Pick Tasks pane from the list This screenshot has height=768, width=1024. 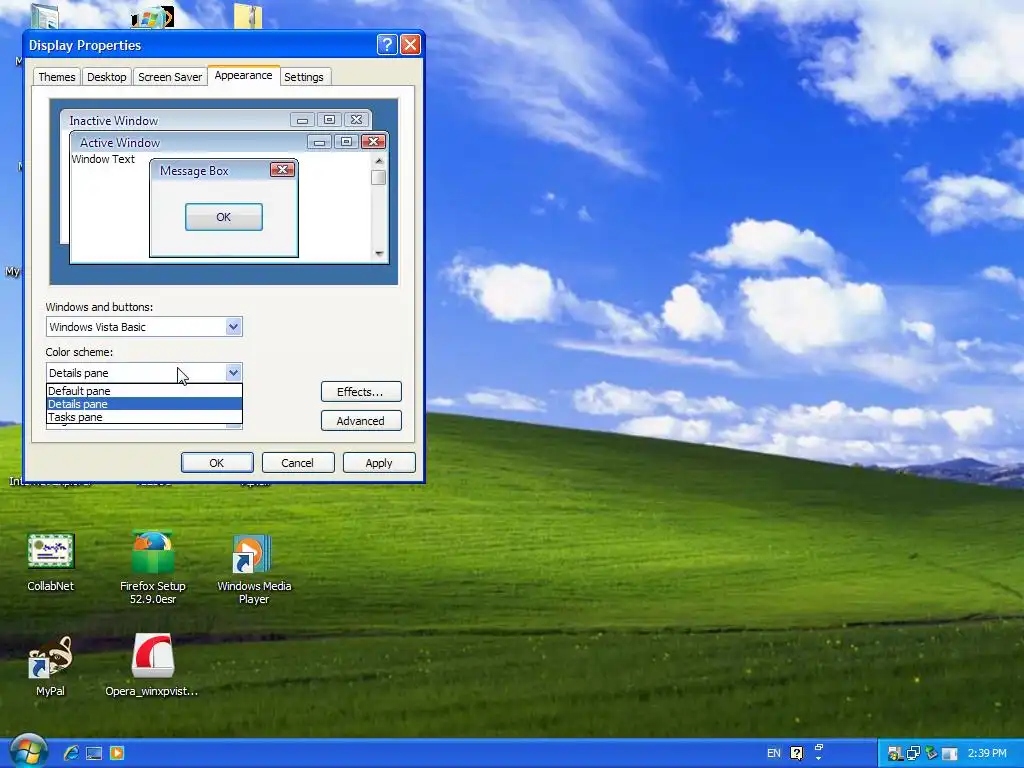pyautogui.click(x=144, y=417)
